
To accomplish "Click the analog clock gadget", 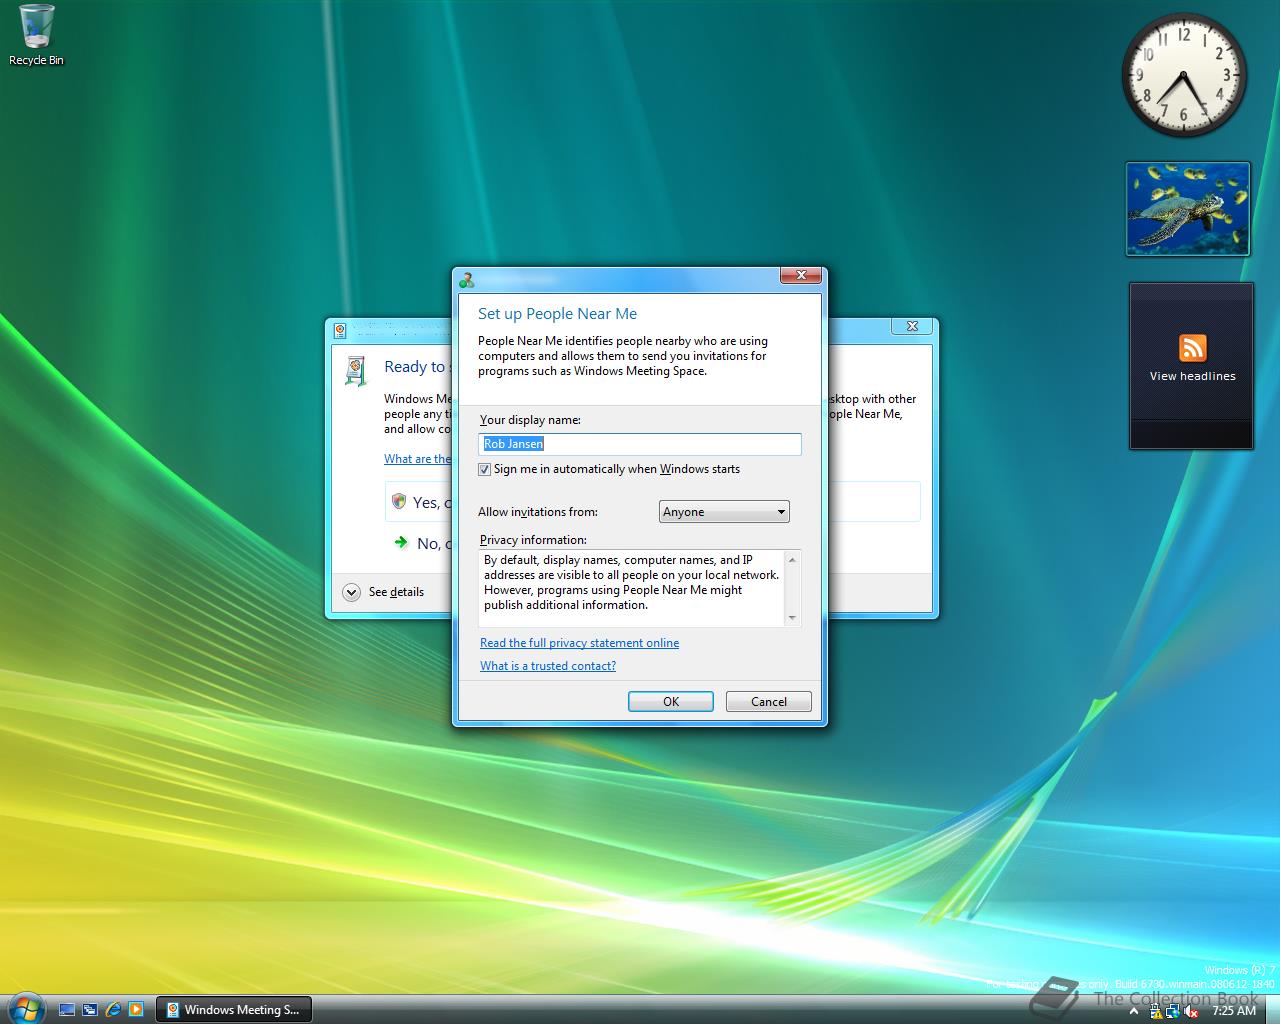I will pos(1185,76).
